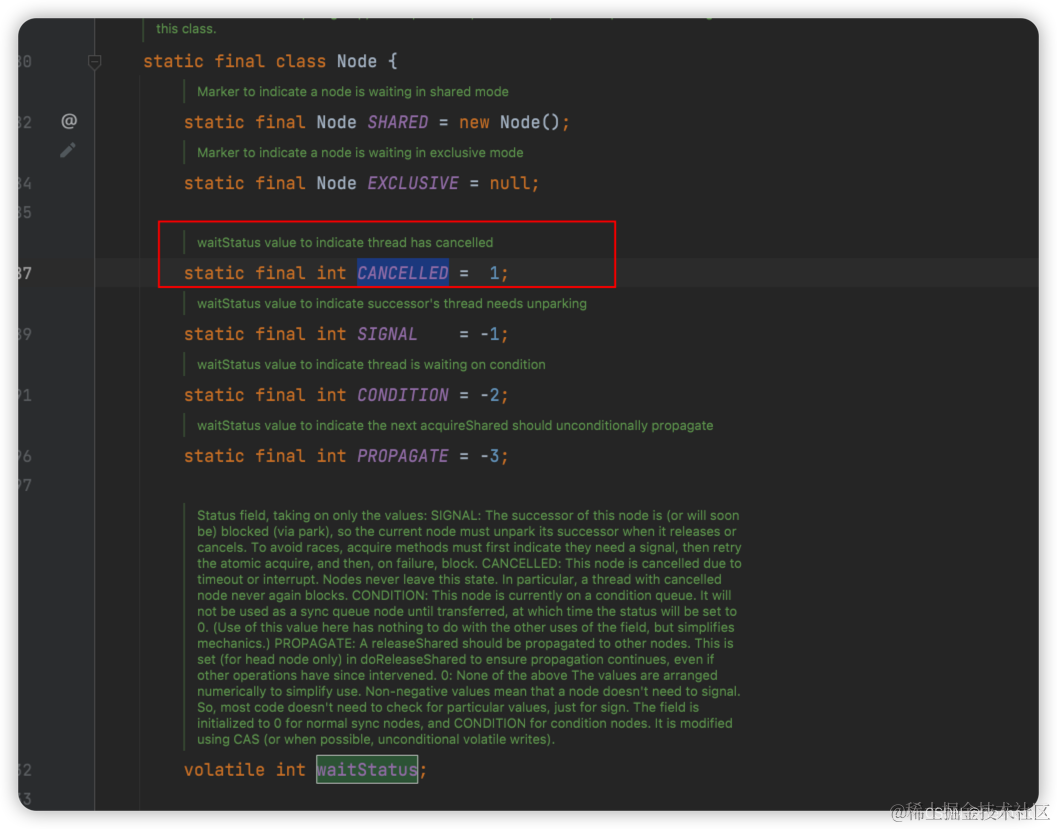Image resolution: width=1057 pixels, height=829 pixels.
Task: Click comment 'waitStatus value to indicate thread has cancelled'
Action: tap(344, 243)
